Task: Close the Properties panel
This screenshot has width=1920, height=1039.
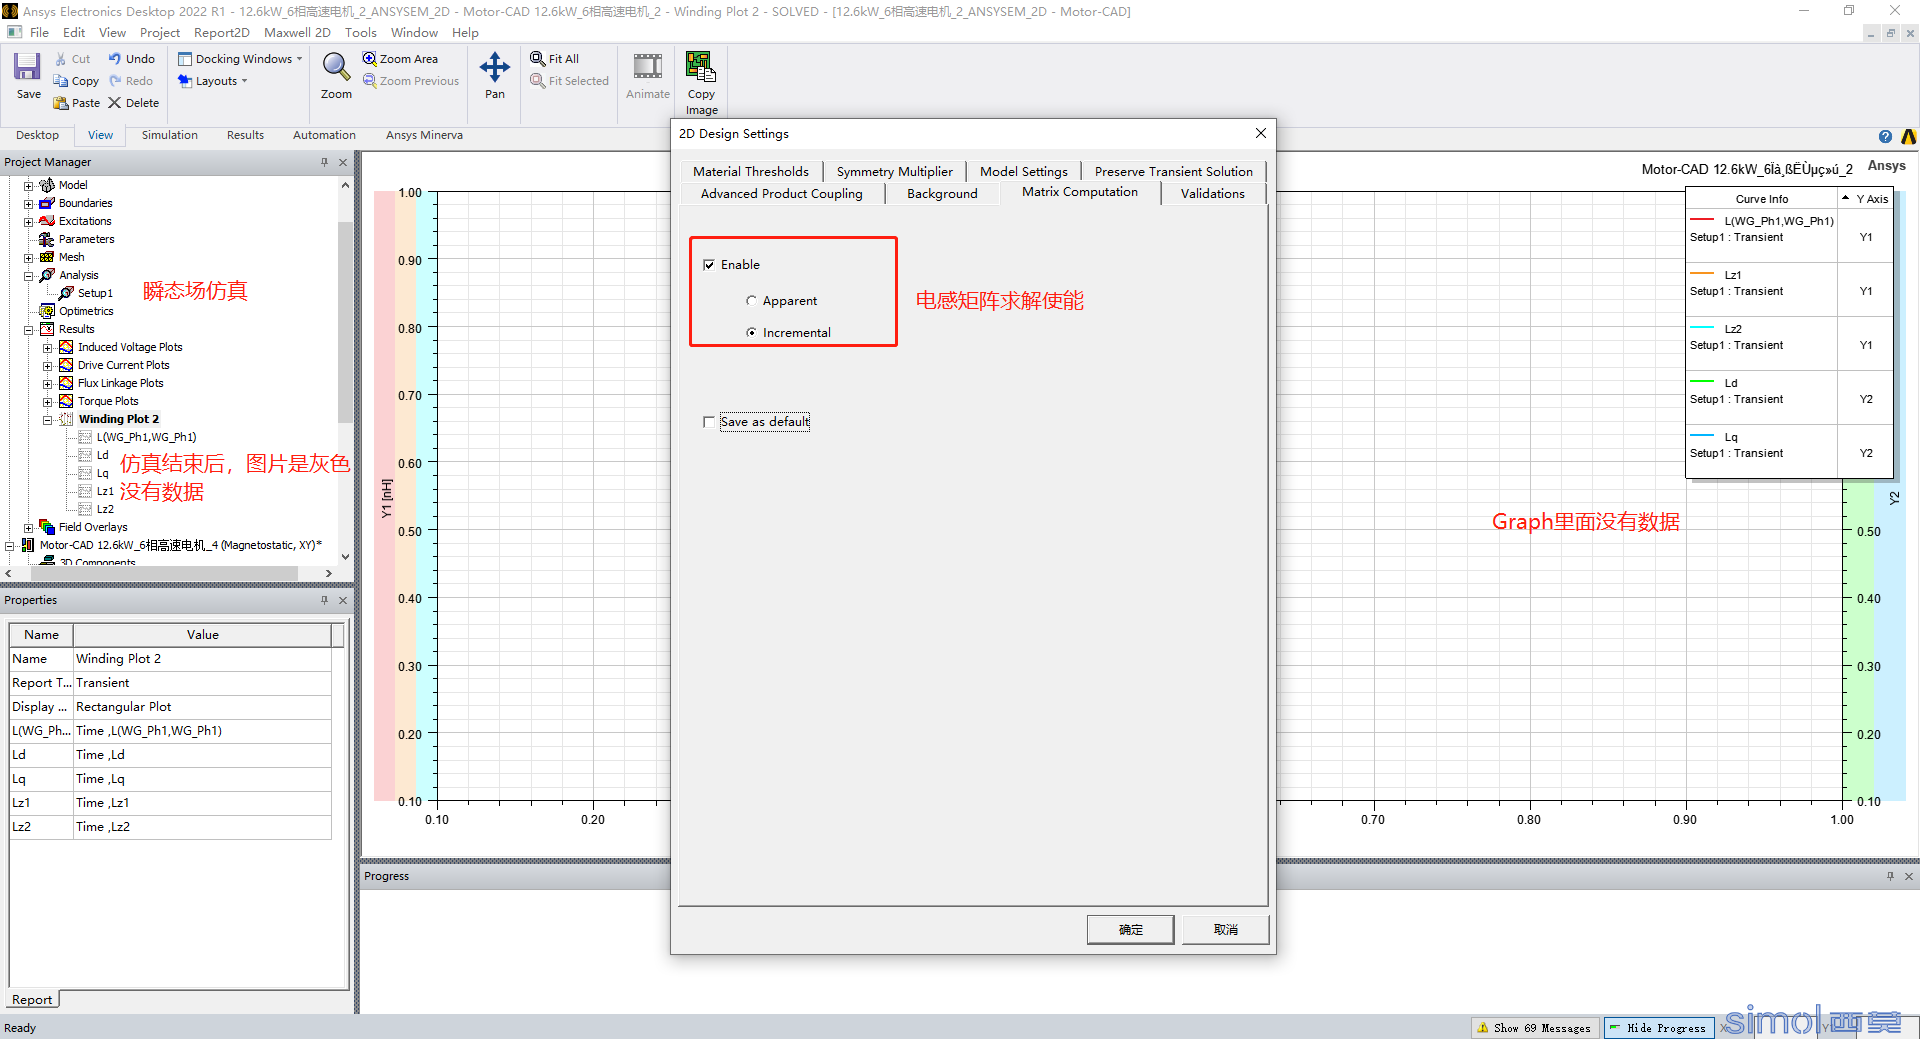Action: (343, 600)
